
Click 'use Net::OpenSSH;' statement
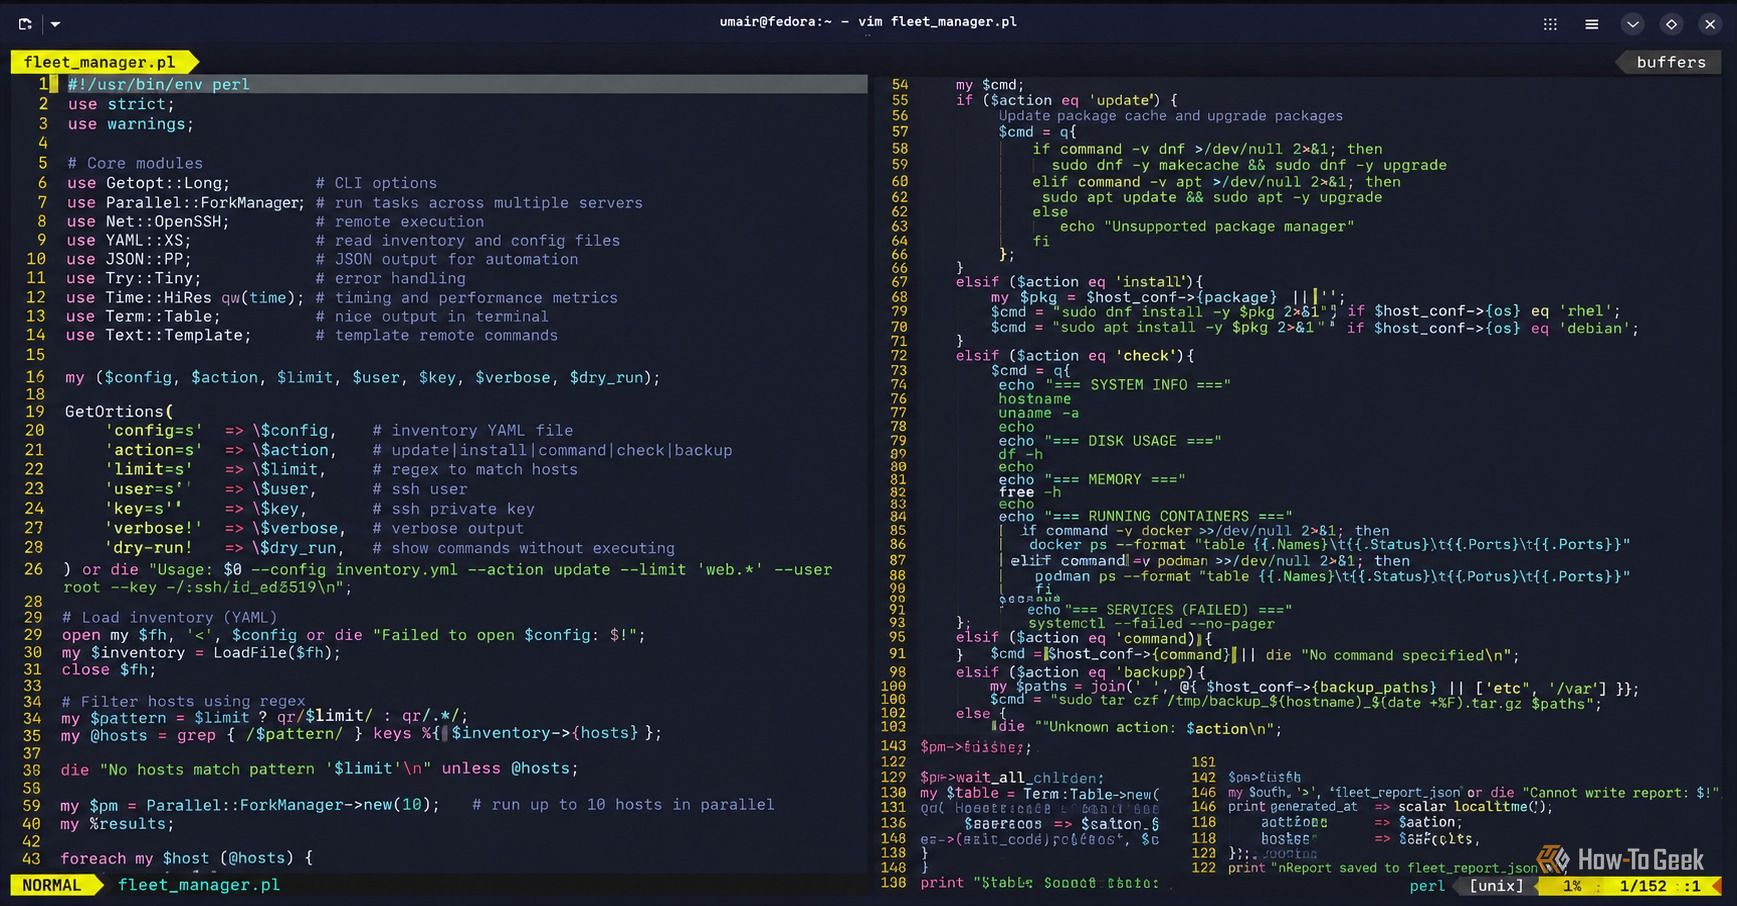click(149, 221)
